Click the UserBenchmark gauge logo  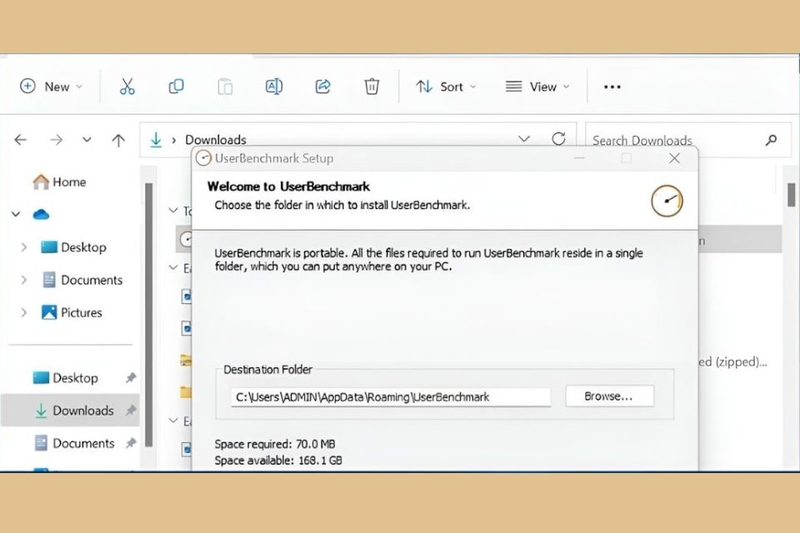pos(667,201)
